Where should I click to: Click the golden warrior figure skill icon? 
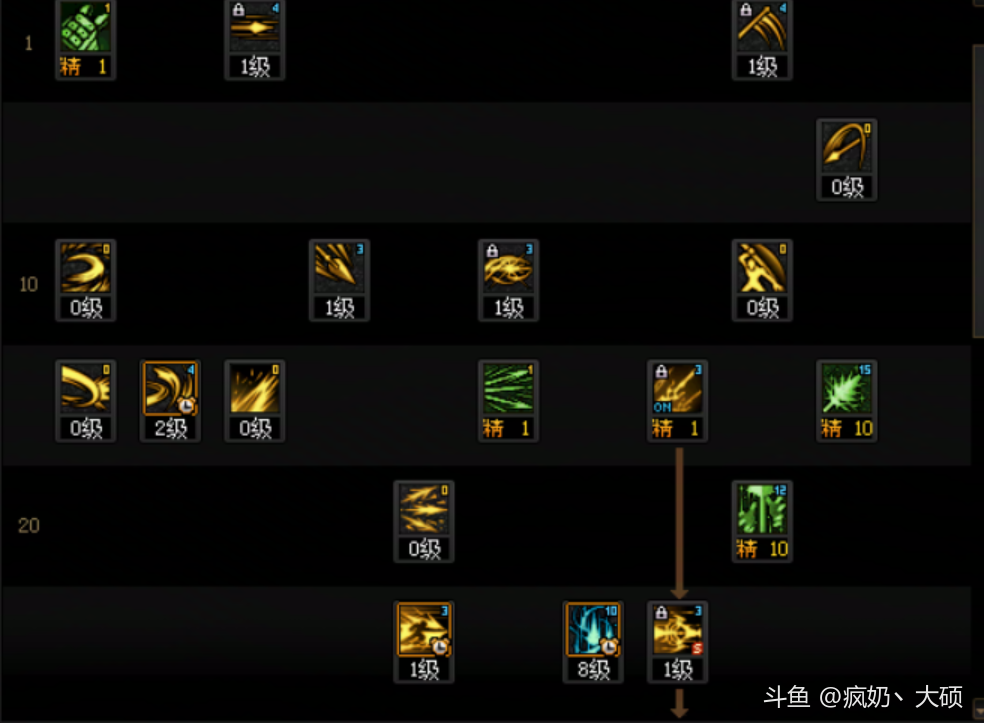tap(762, 268)
